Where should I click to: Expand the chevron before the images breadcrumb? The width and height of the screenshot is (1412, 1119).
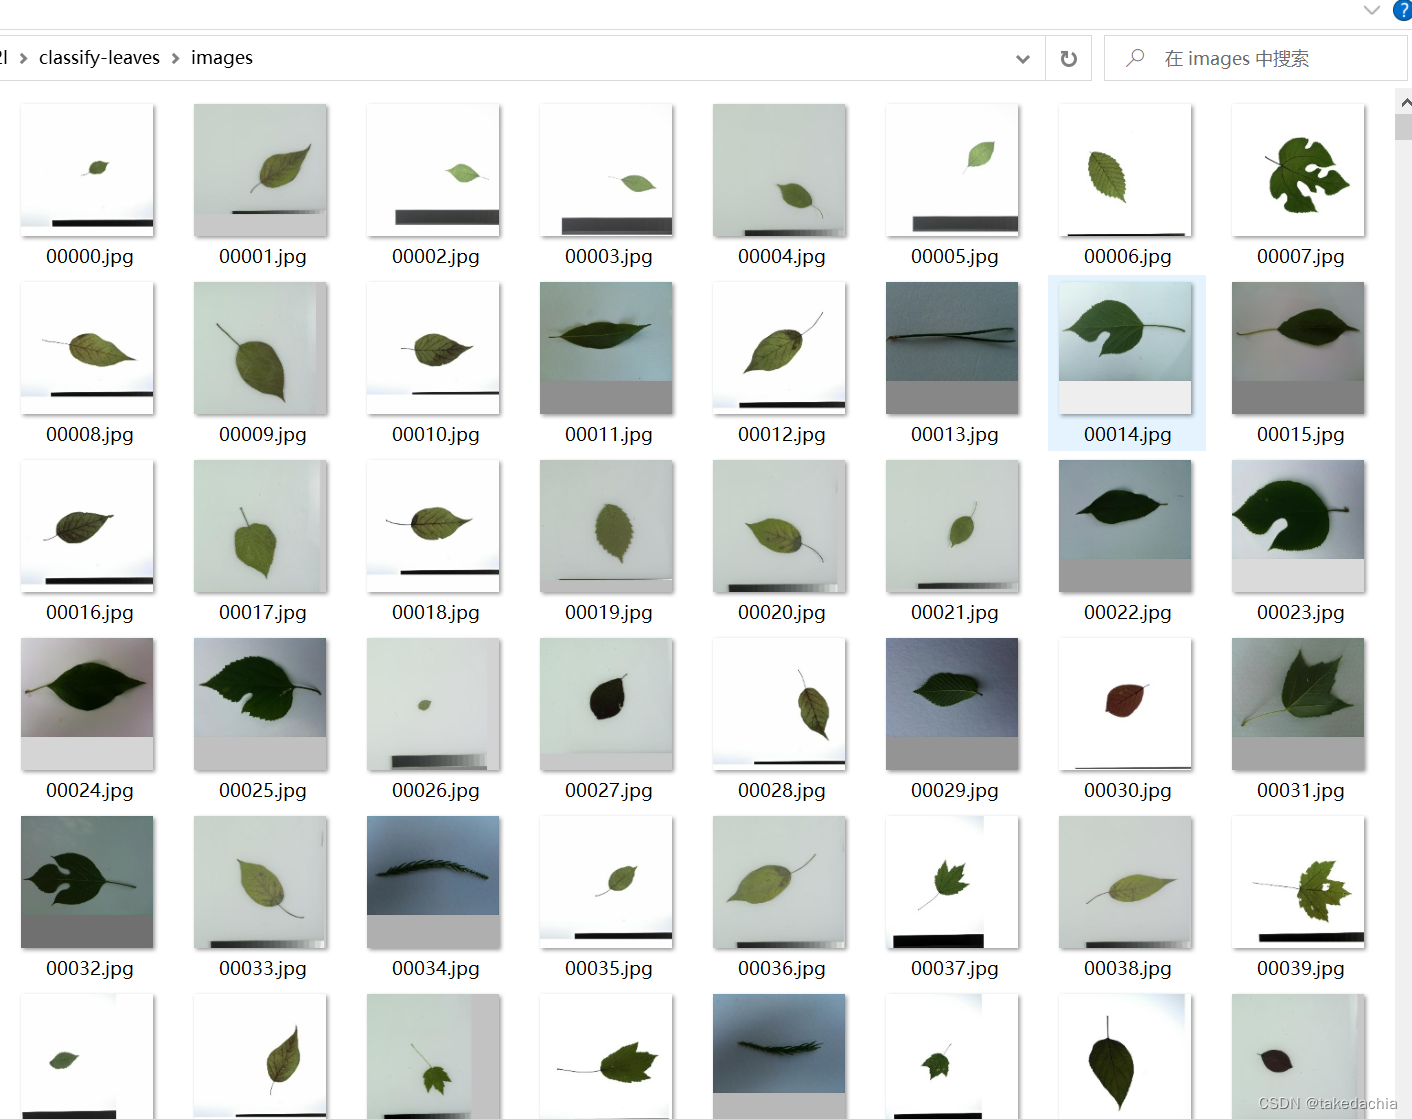pyautogui.click(x=176, y=59)
